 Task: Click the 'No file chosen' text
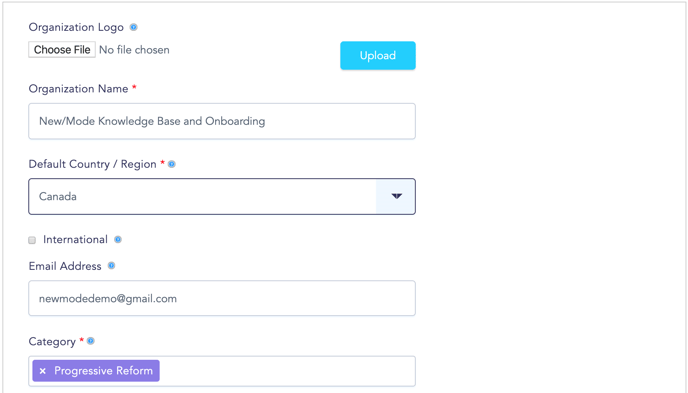tap(134, 50)
